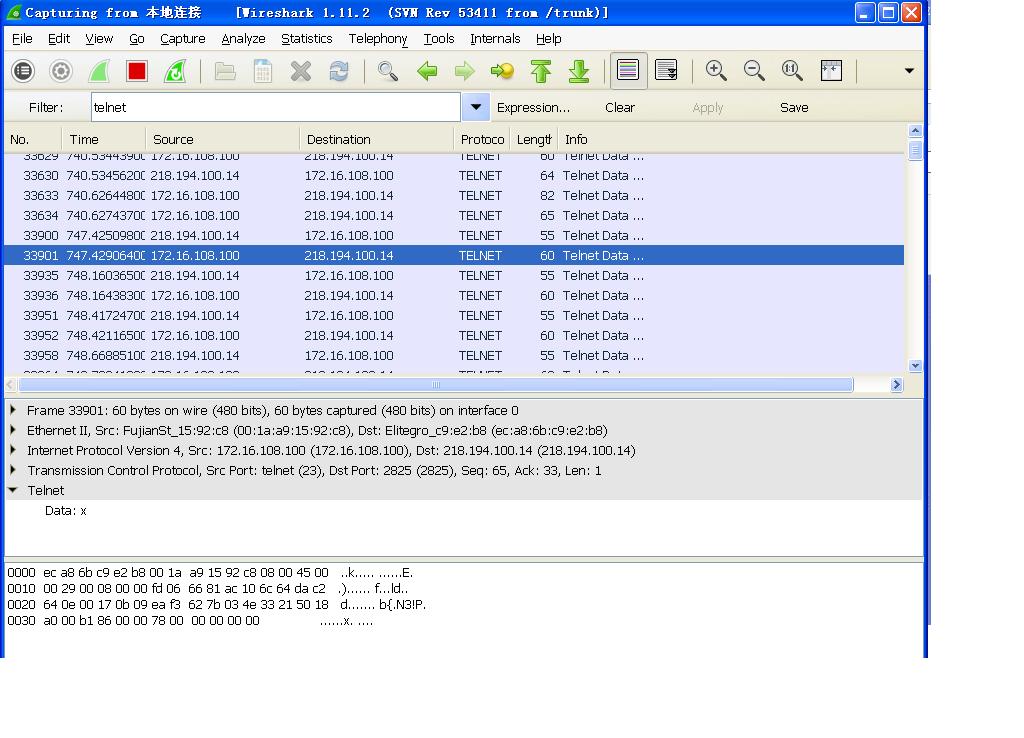The width and height of the screenshot is (1024, 738).
Task: Sort by the Time column header
Action: coord(103,139)
